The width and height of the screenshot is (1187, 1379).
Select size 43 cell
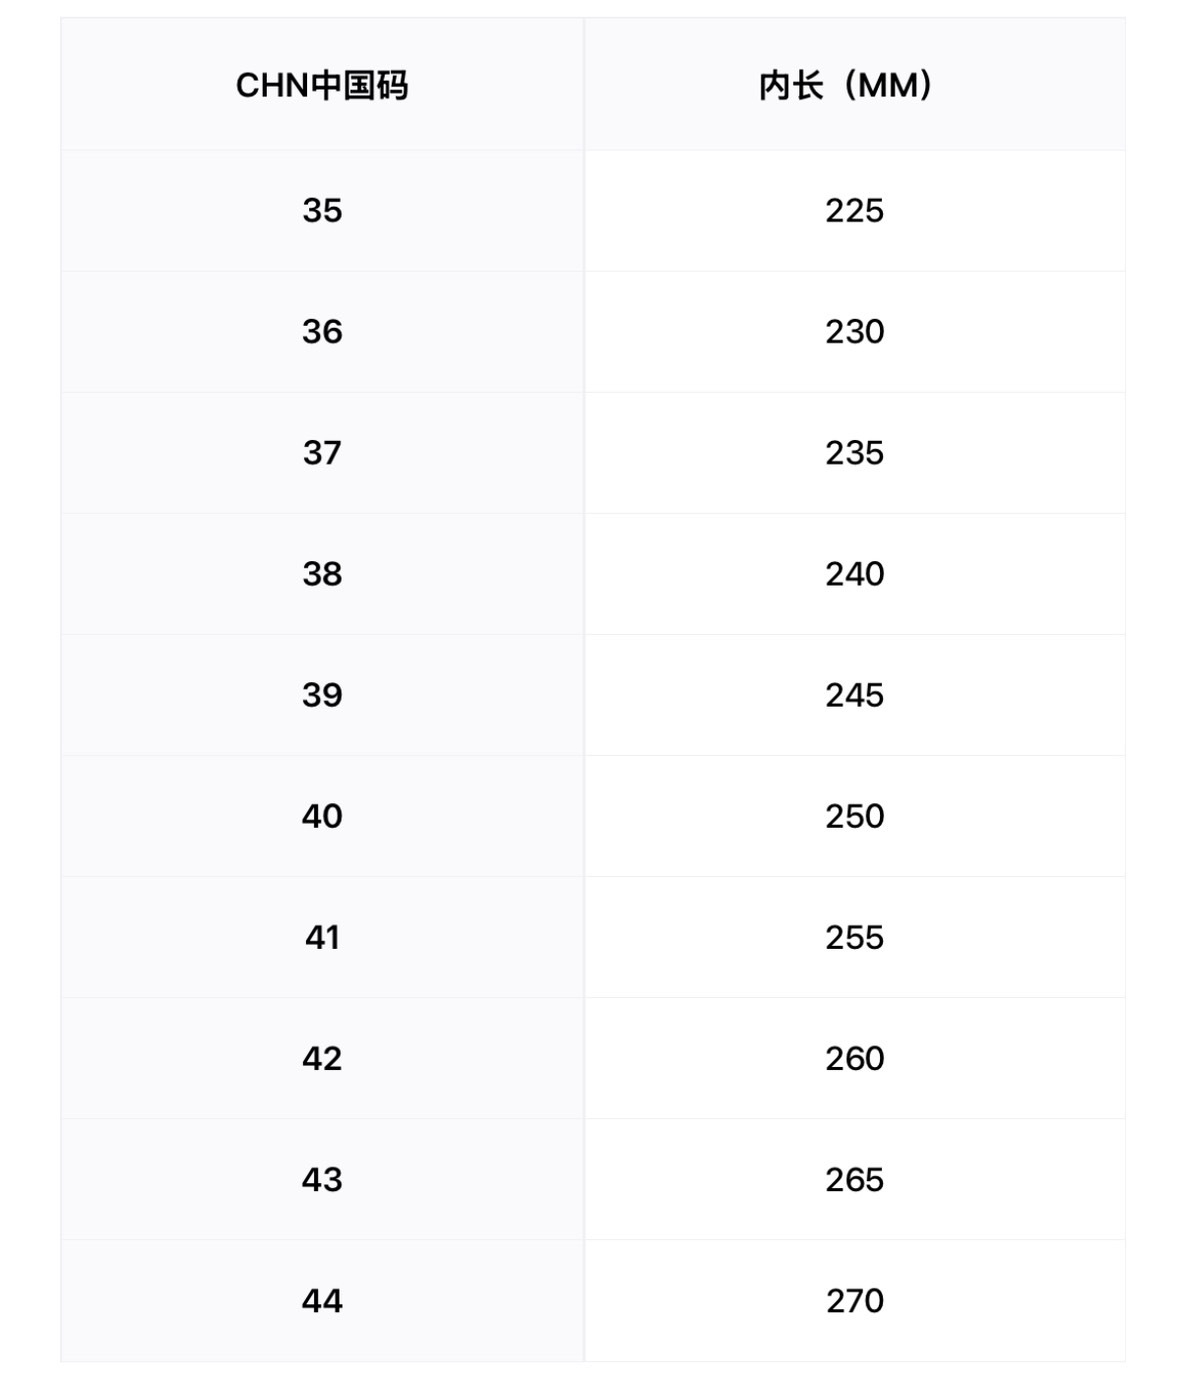coord(322,1180)
